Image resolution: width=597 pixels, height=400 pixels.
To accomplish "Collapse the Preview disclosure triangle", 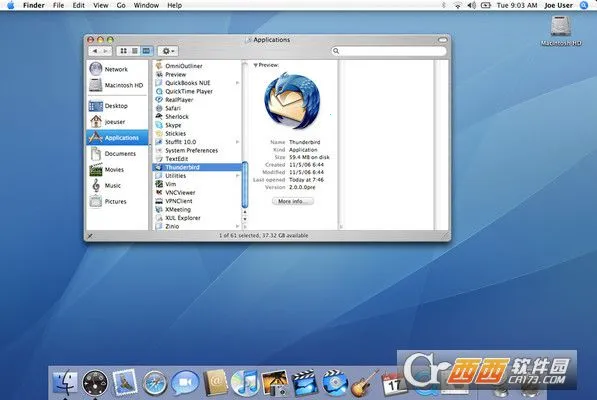I will click(x=255, y=65).
